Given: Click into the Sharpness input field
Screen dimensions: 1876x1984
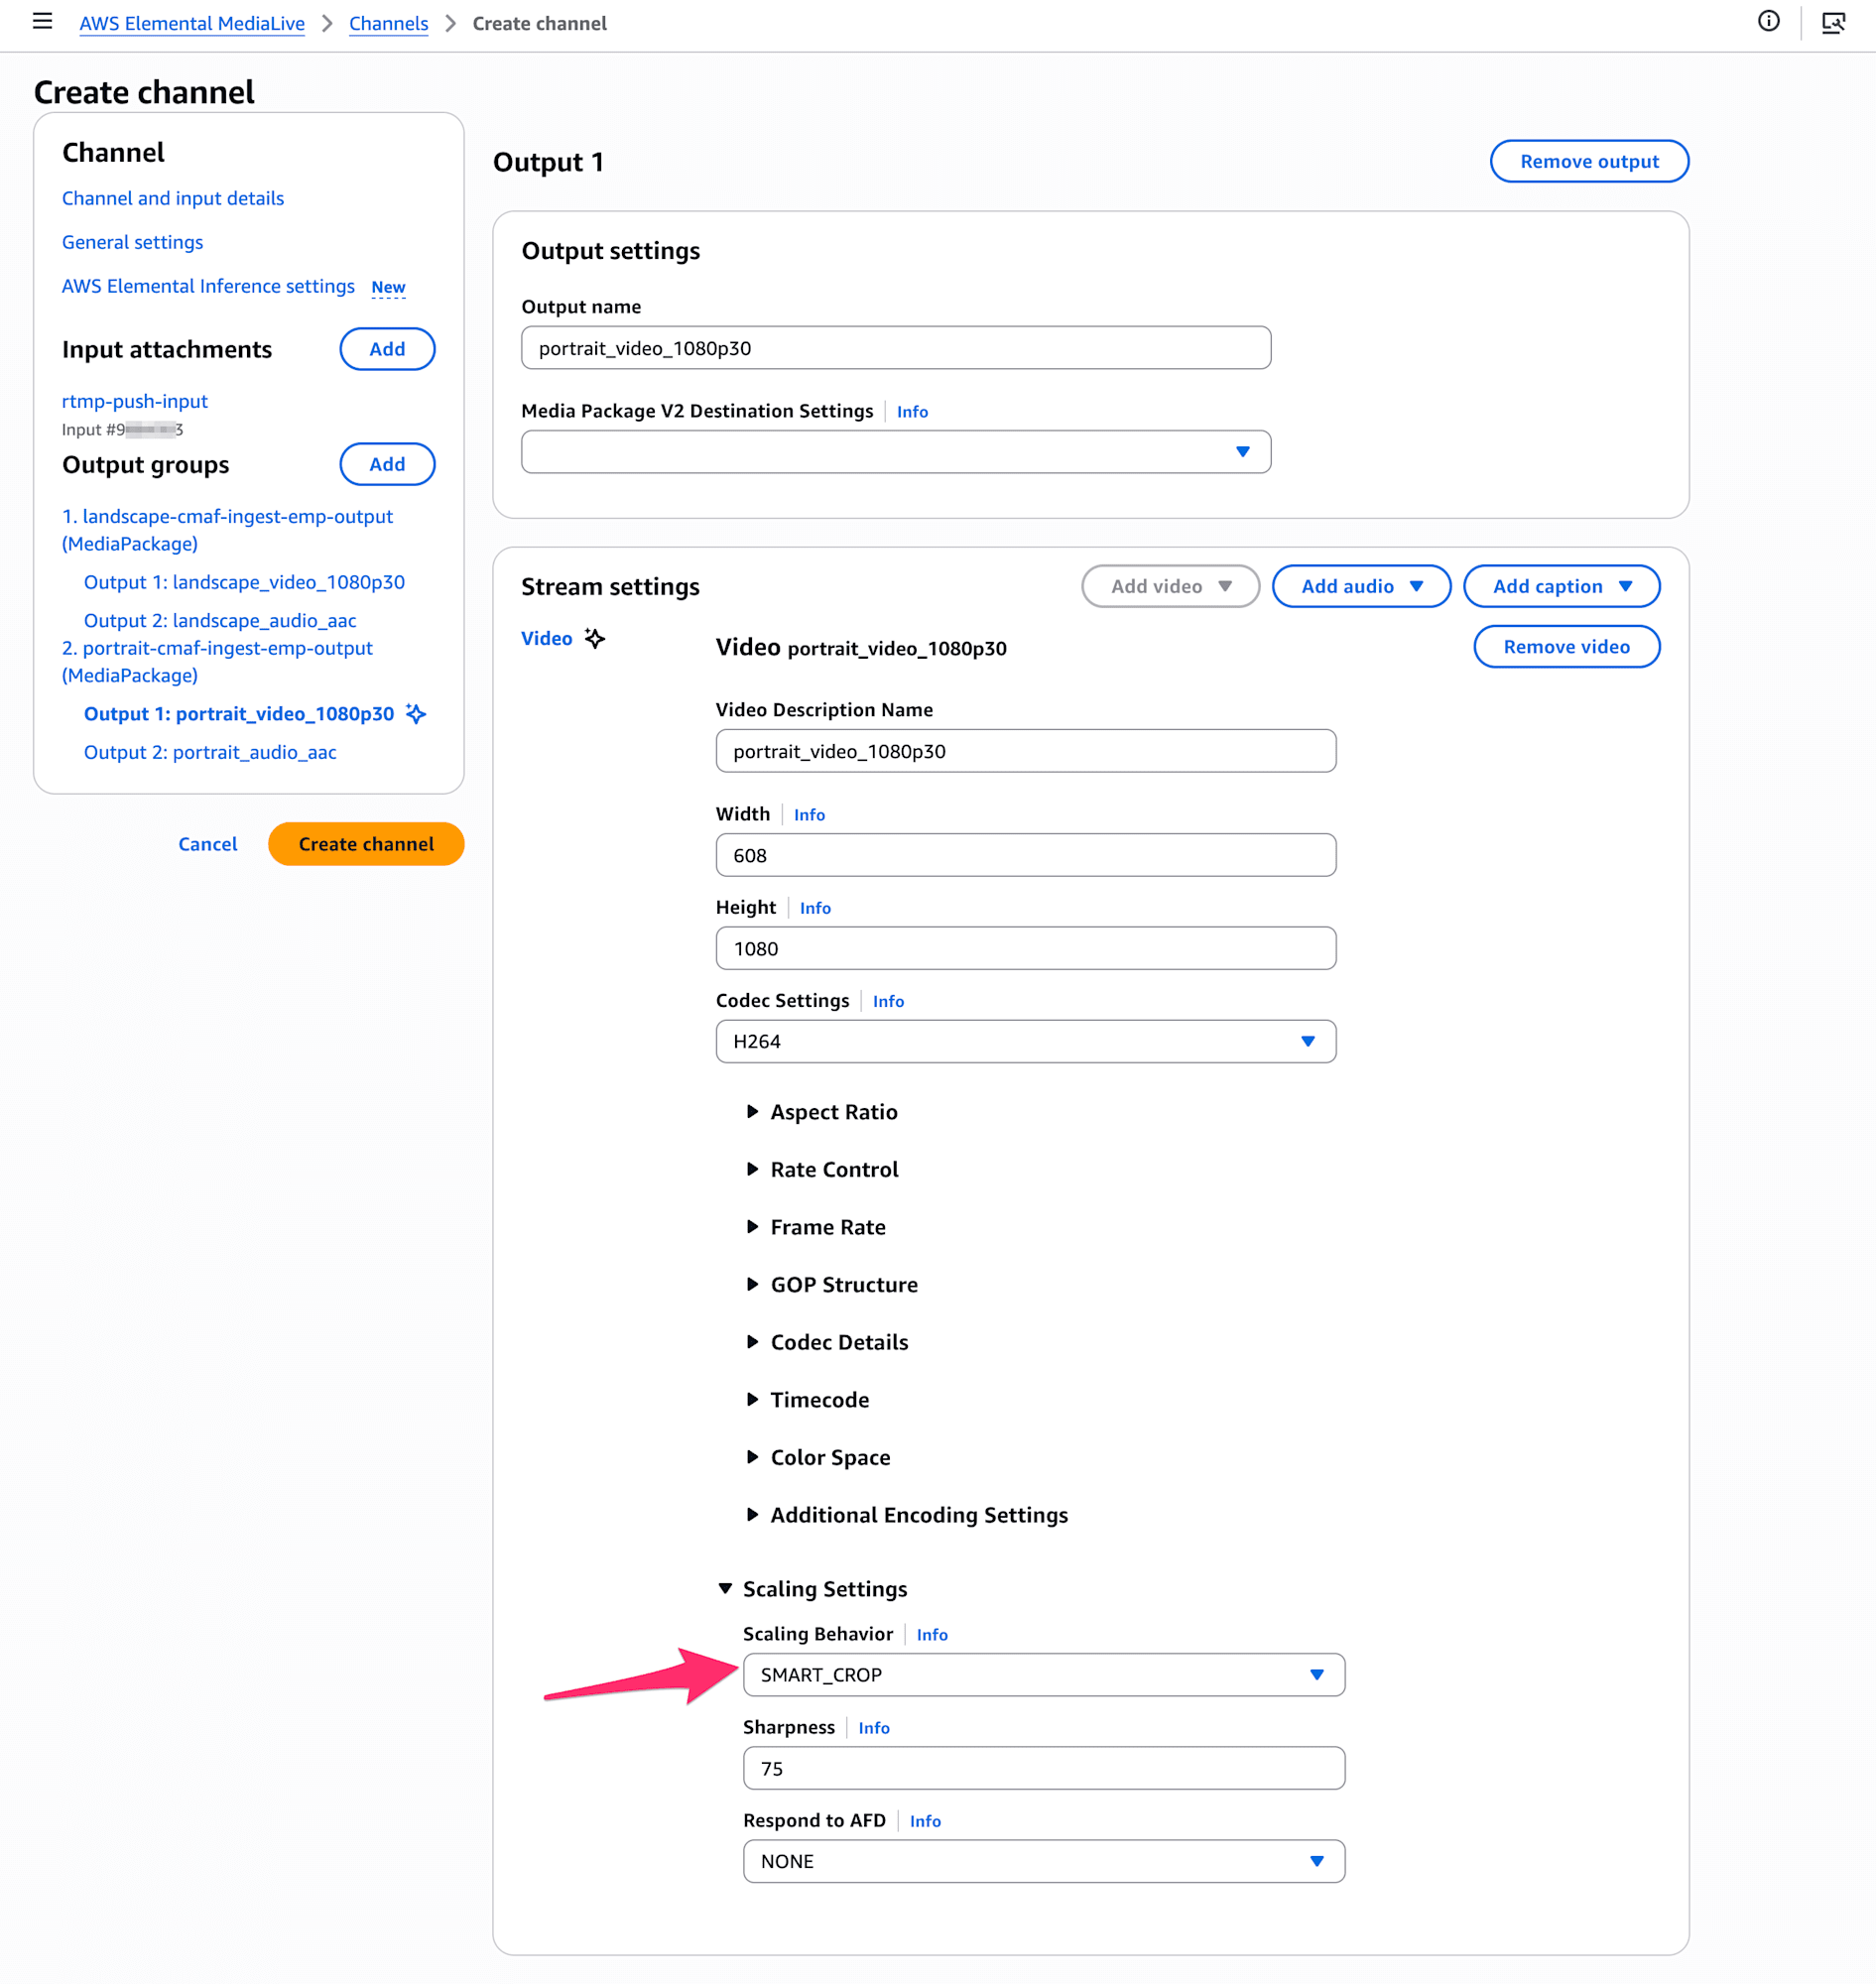Looking at the screenshot, I should tap(1043, 1768).
